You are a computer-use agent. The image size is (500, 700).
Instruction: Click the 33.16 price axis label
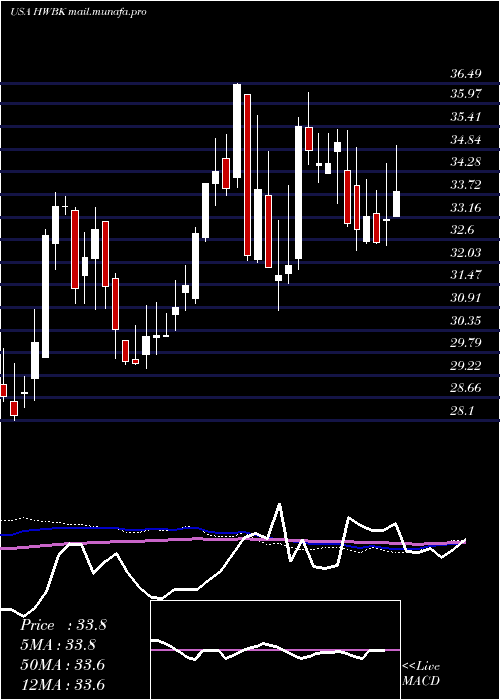click(x=466, y=208)
